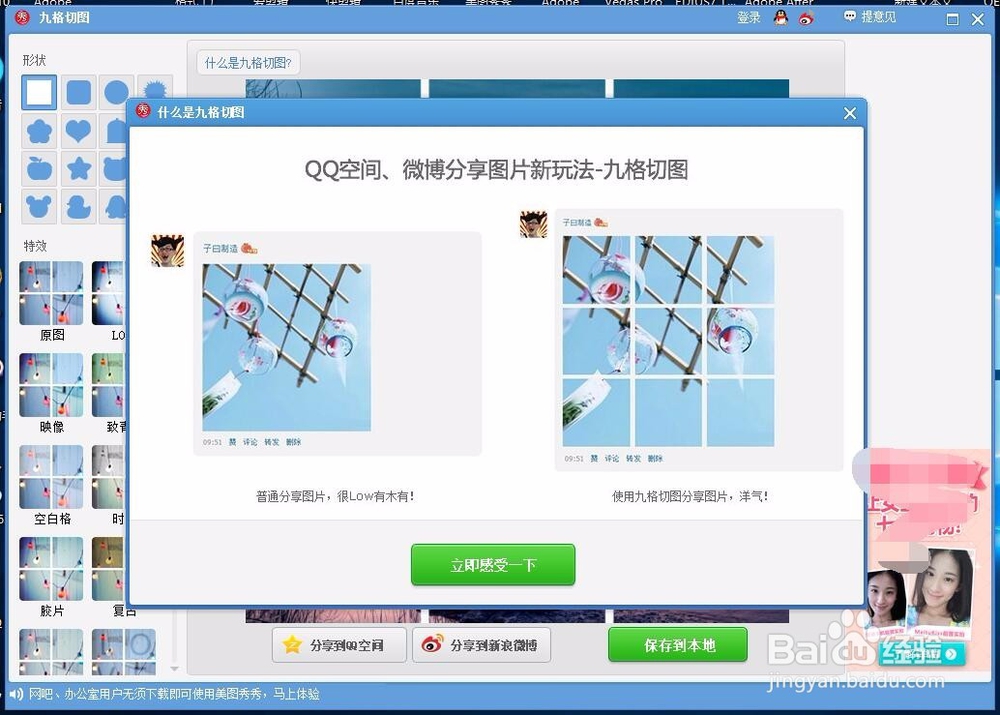Select the apple shape option

coord(39,166)
